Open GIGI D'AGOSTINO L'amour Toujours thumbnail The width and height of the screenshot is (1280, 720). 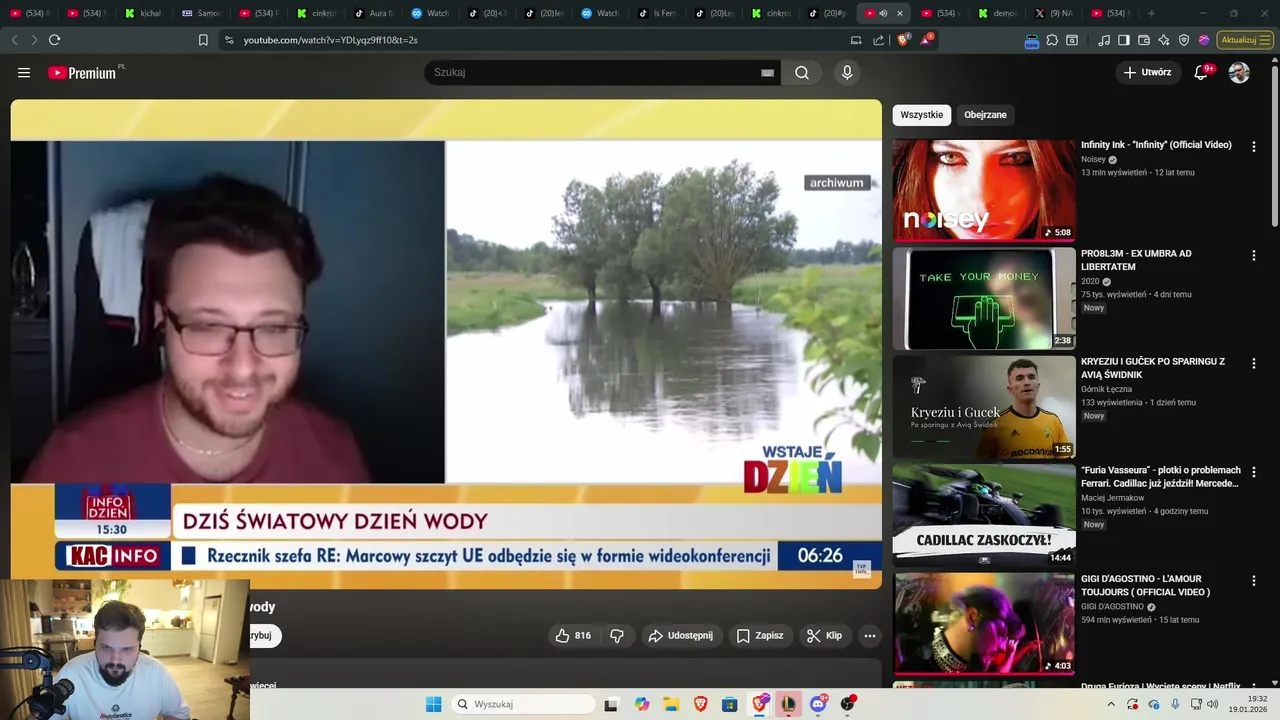[x=984, y=625]
